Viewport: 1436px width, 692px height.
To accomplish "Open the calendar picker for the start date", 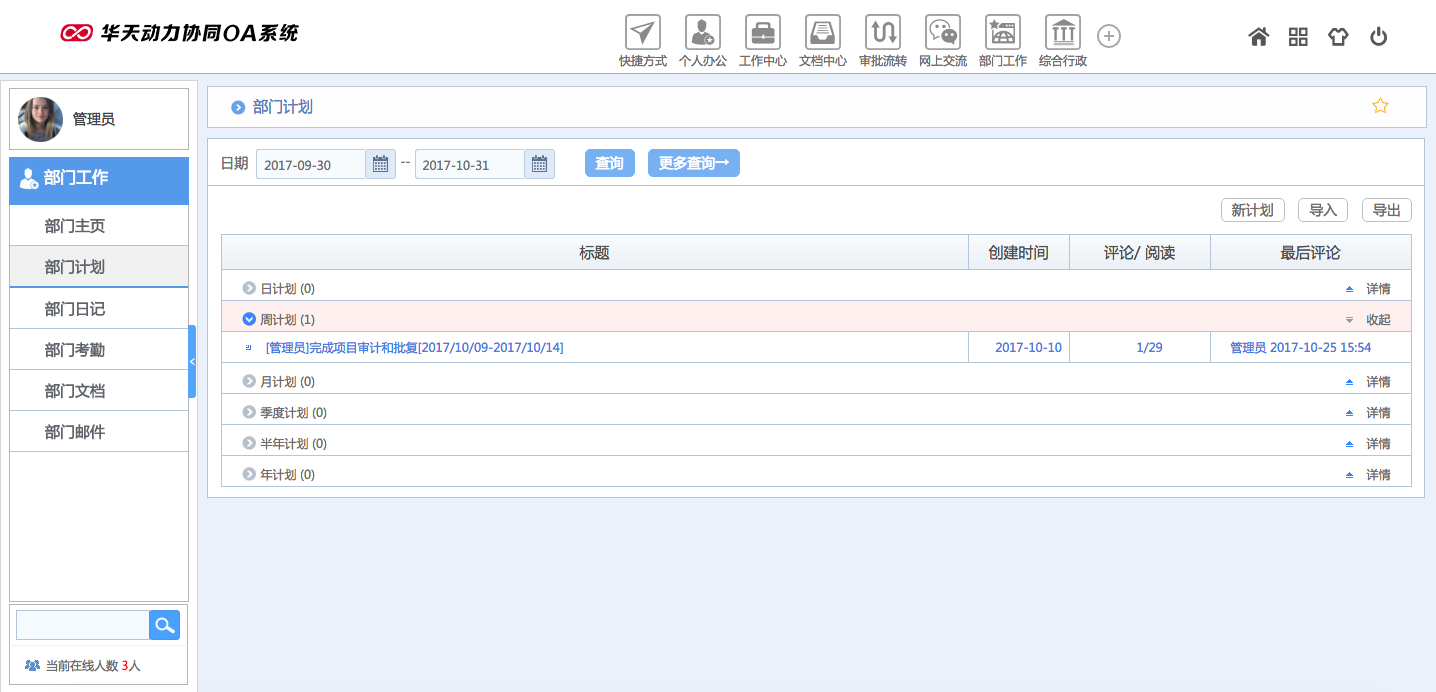I will tap(380, 163).
